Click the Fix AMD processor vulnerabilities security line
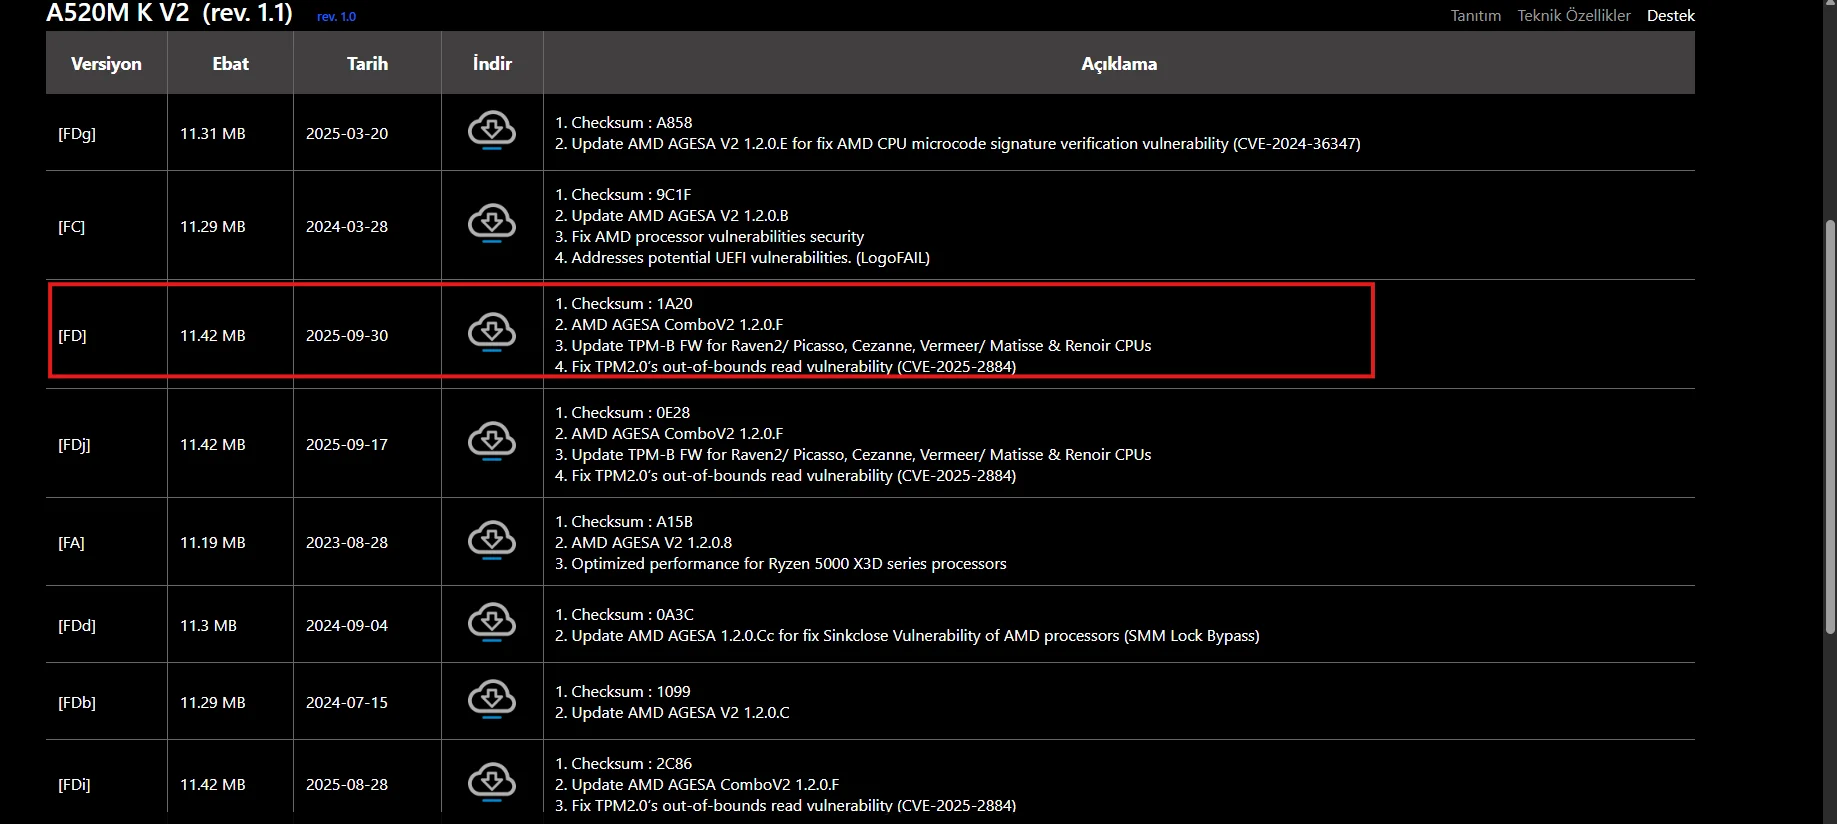1837x824 pixels. click(710, 236)
